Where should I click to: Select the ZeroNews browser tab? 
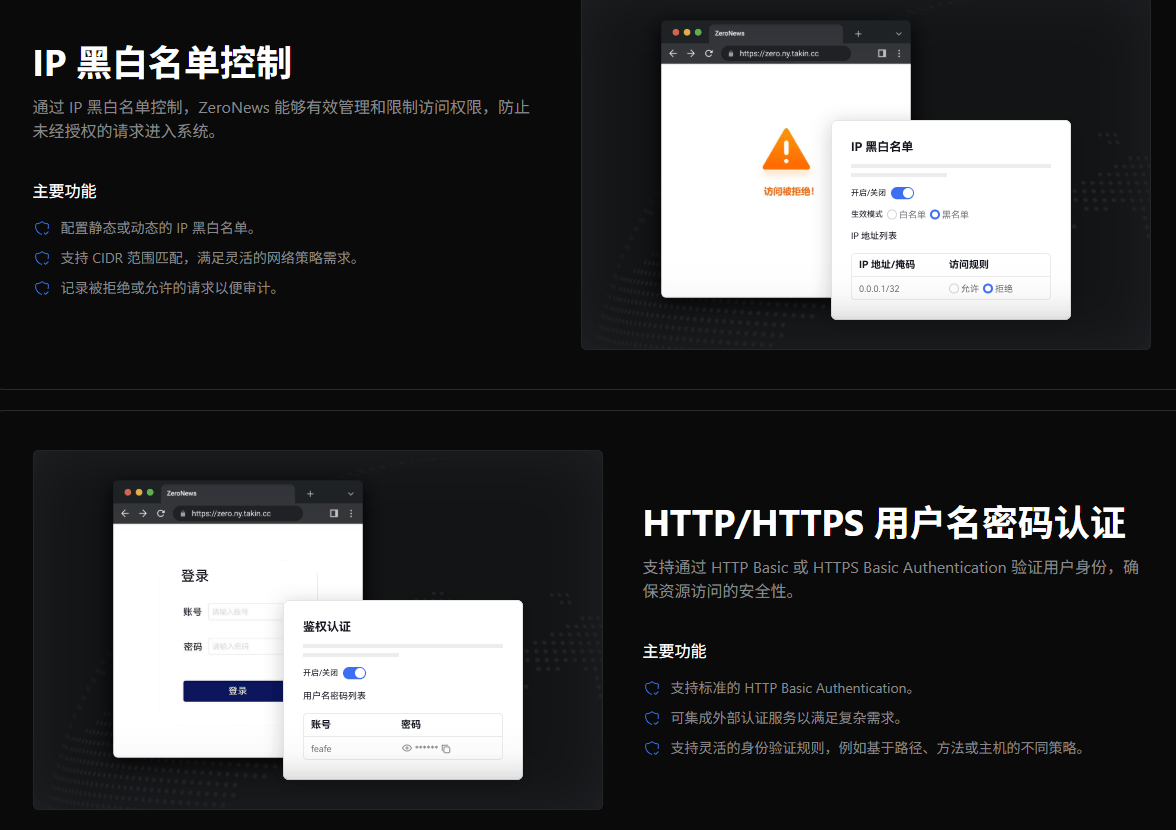728,34
